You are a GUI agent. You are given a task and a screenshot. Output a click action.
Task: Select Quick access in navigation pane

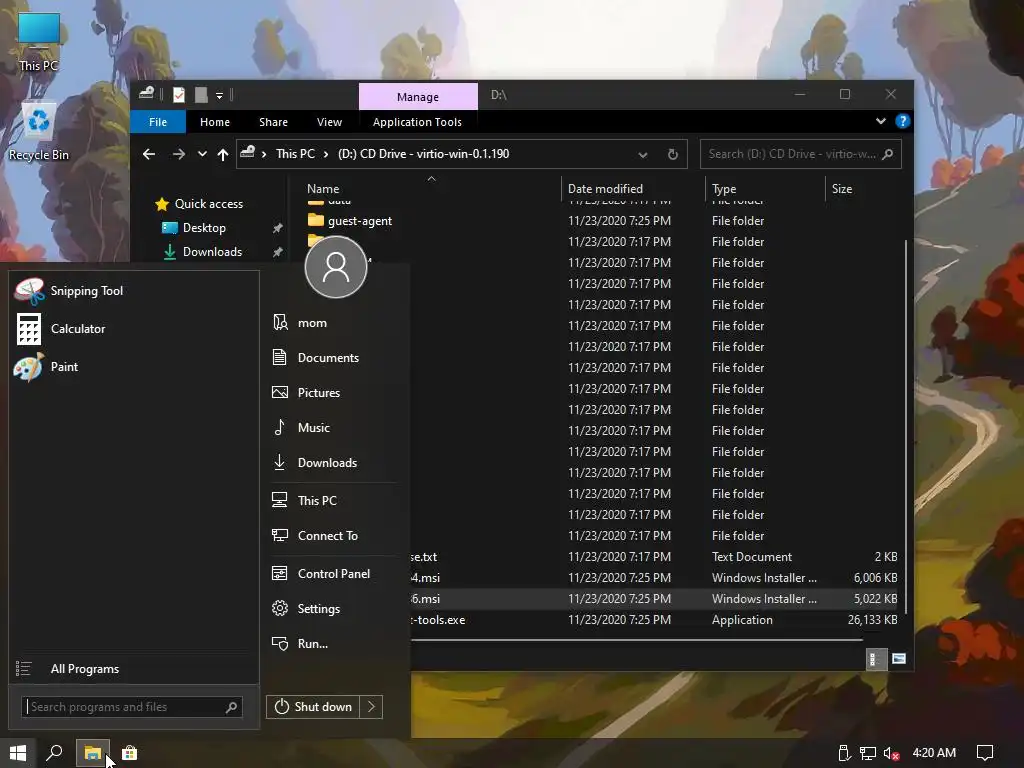pos(199,204)
